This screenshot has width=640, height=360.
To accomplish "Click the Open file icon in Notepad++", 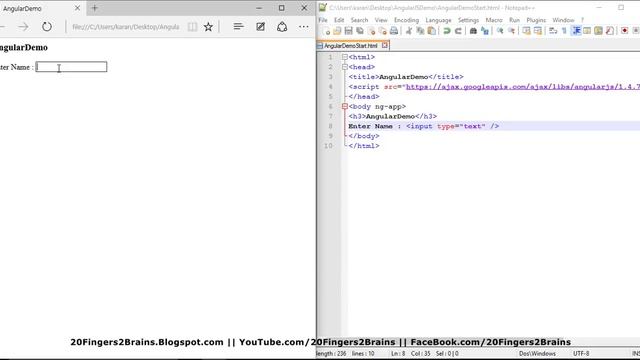I will point(337,31).
